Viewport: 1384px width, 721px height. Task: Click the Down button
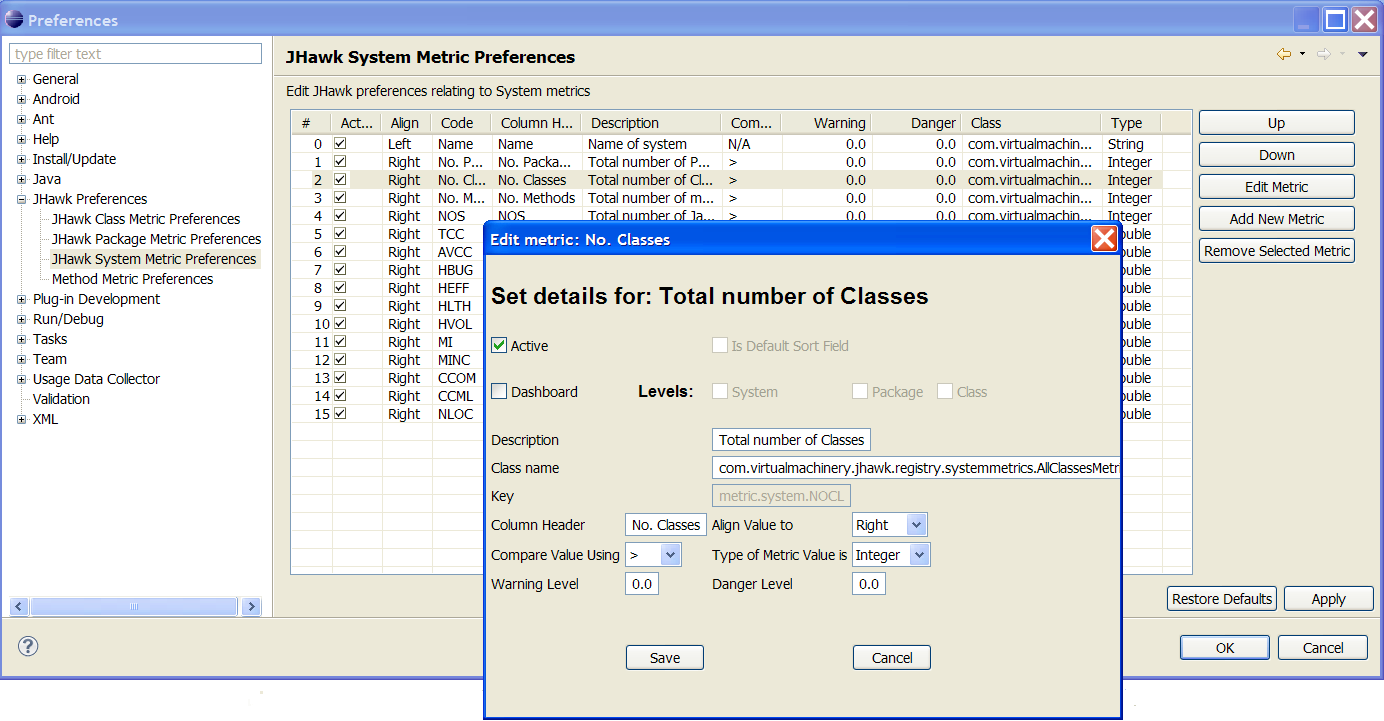click(x=1276, y=155)
